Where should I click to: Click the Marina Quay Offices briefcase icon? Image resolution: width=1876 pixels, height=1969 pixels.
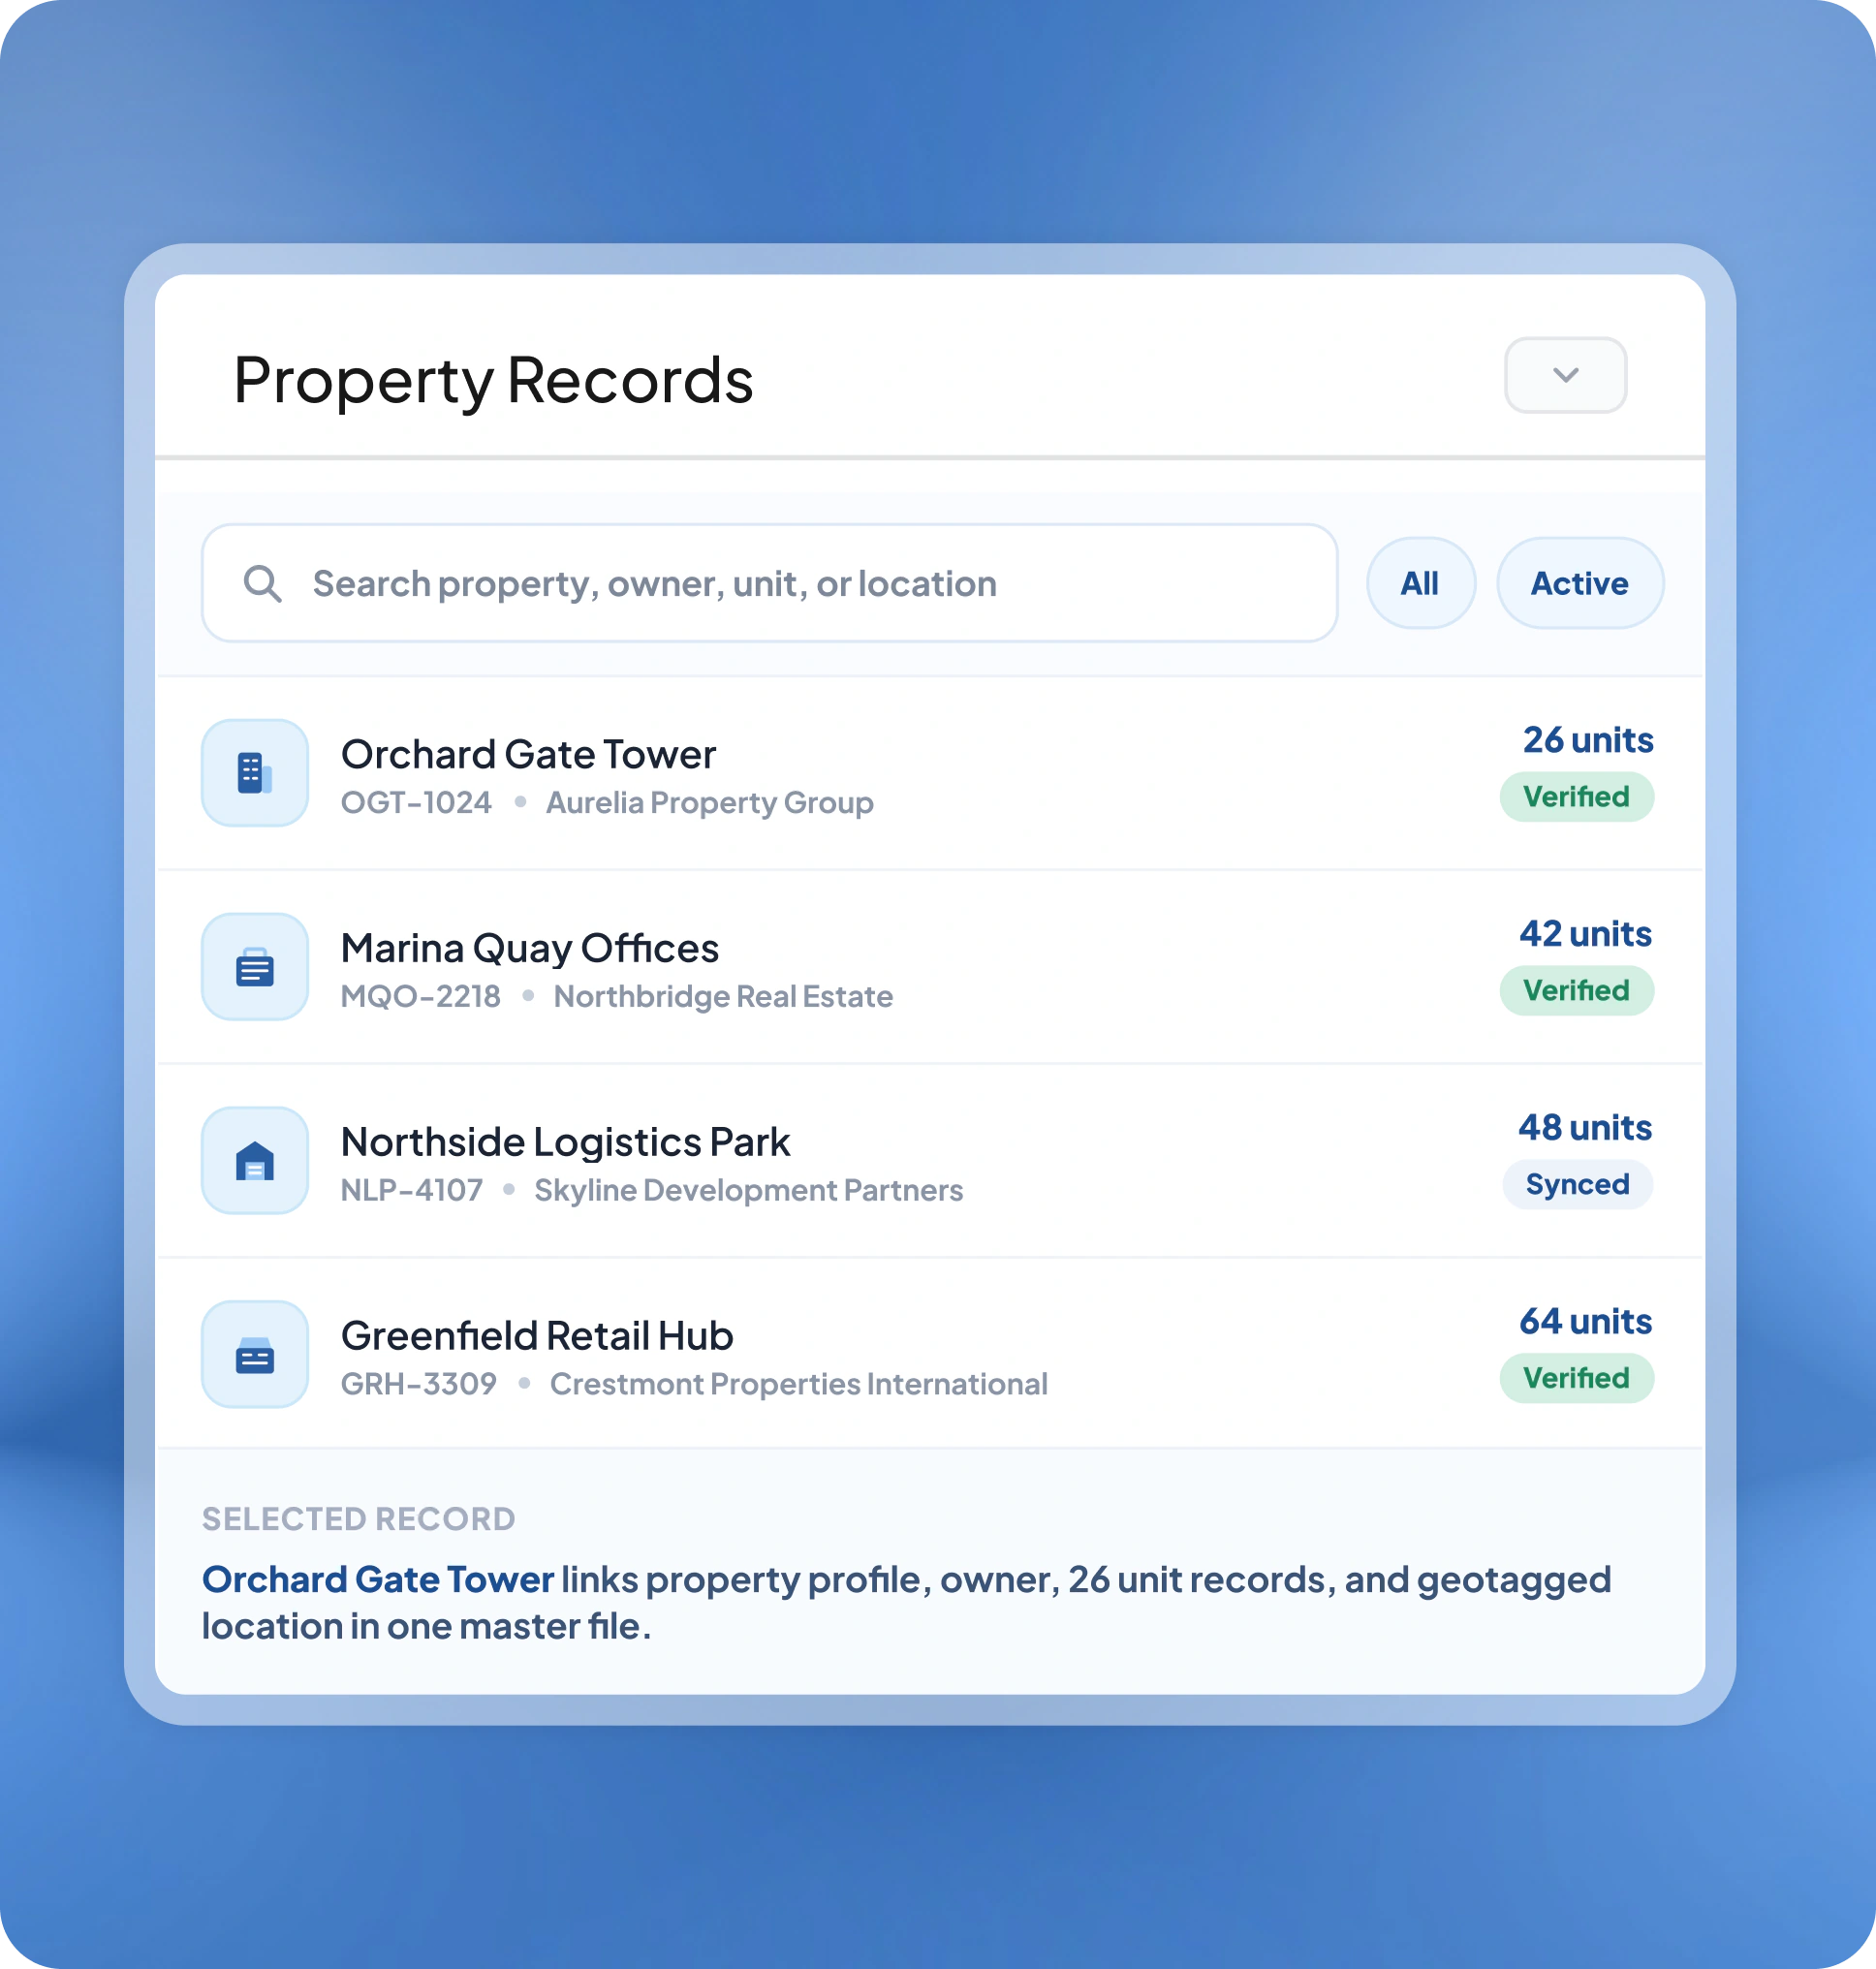tap(254, 967)
